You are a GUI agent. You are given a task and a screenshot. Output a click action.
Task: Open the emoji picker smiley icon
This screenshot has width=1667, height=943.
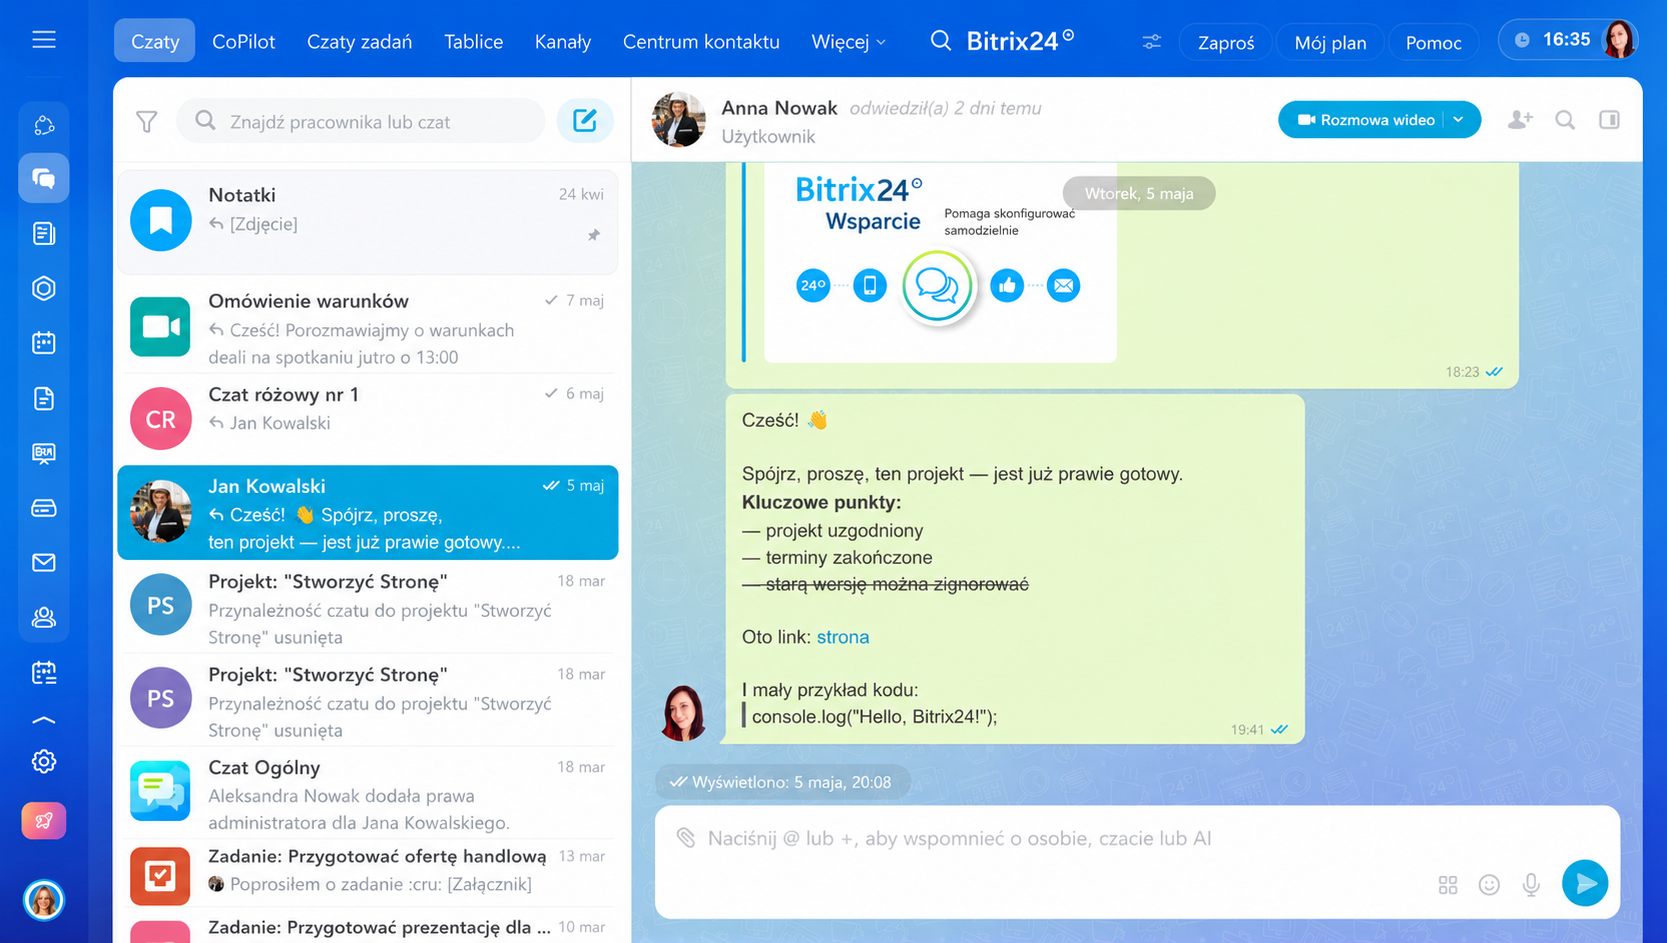pos(1489,885)
